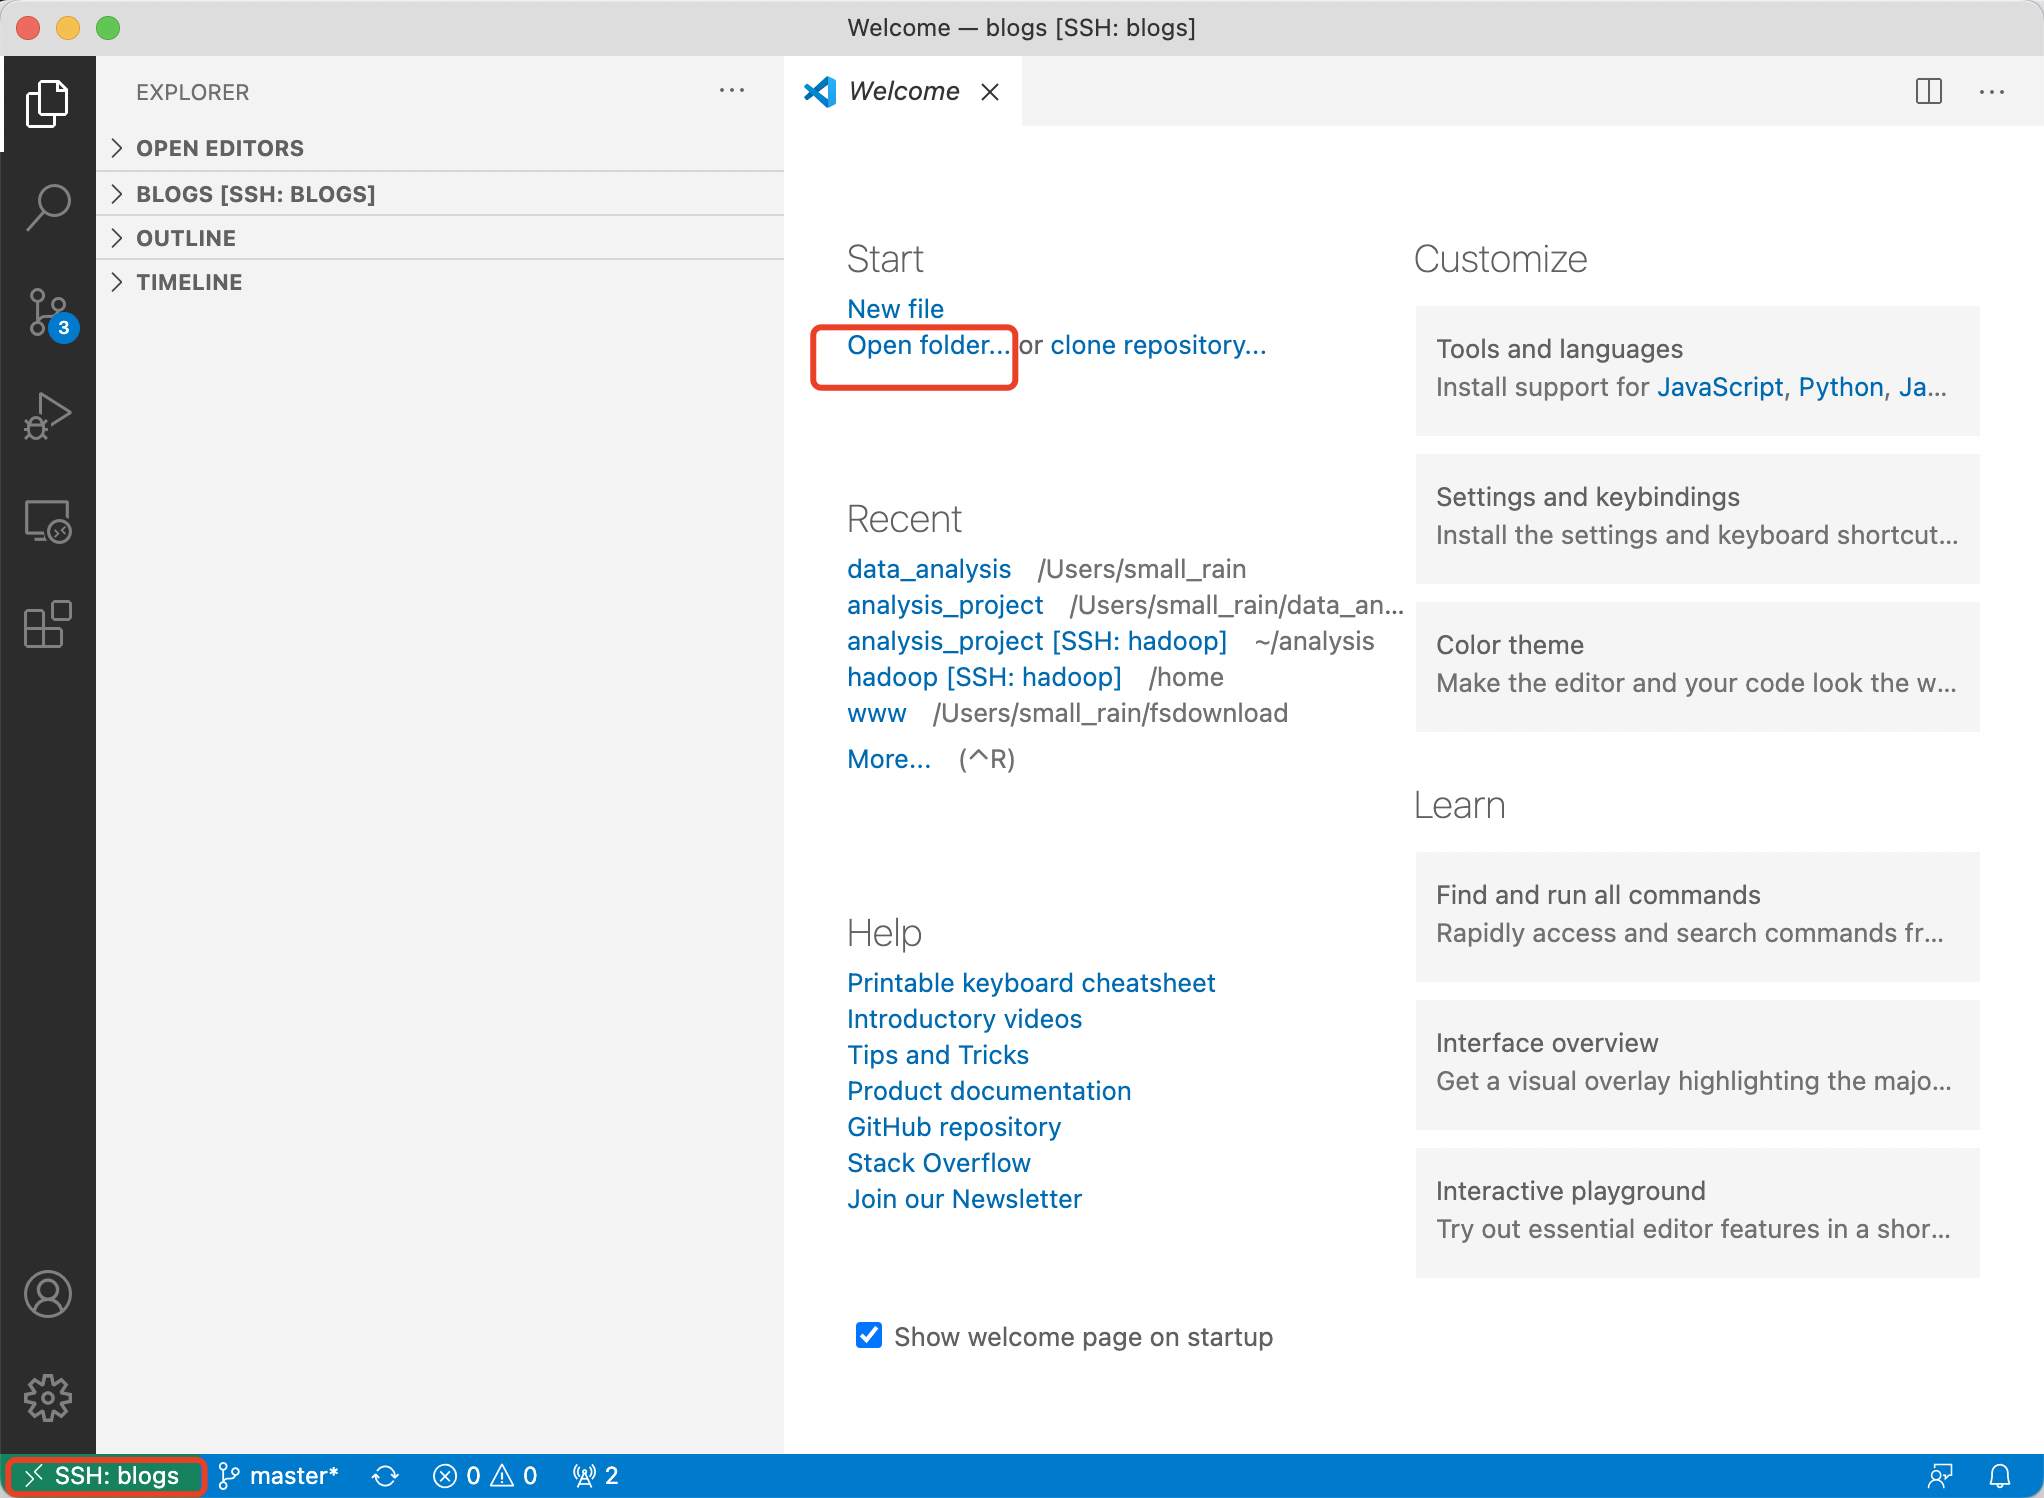Open the Run and Debug view
Screen dimensions: 2044x1498
point(47,416)
